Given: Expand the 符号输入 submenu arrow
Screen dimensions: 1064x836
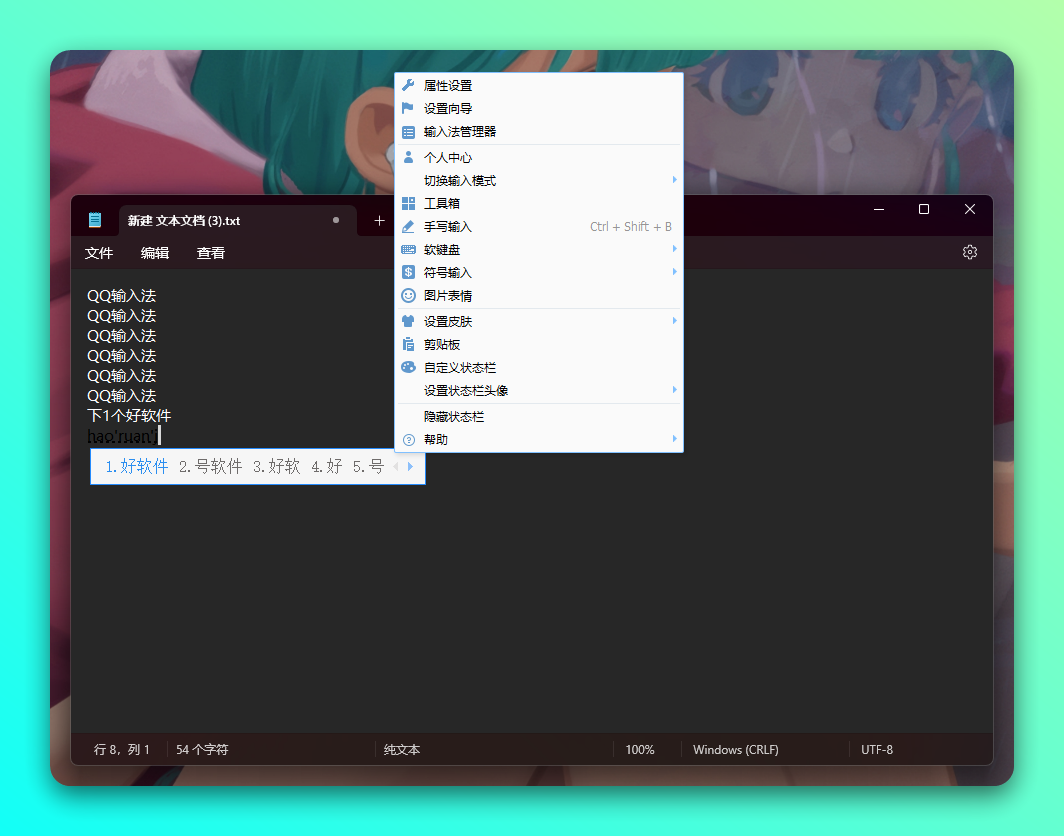Looking at the screenshot, I should 674,272.
